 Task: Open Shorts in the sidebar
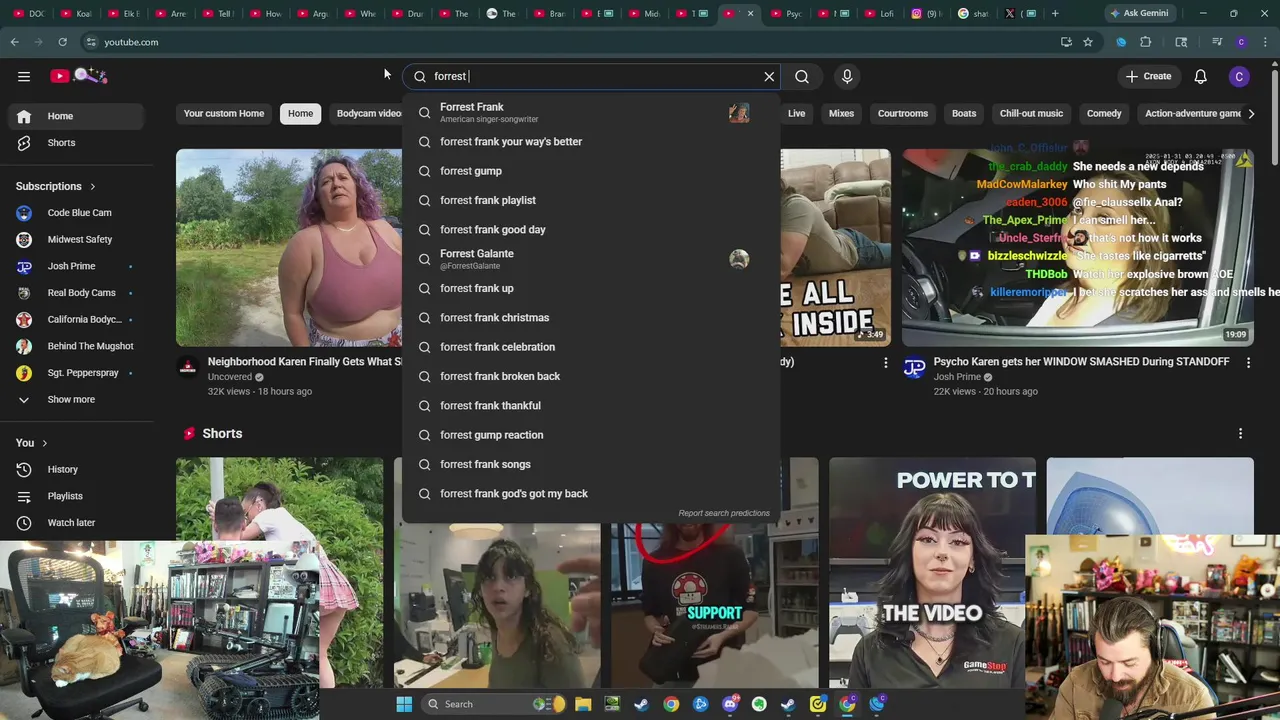(x=77, y=143)
